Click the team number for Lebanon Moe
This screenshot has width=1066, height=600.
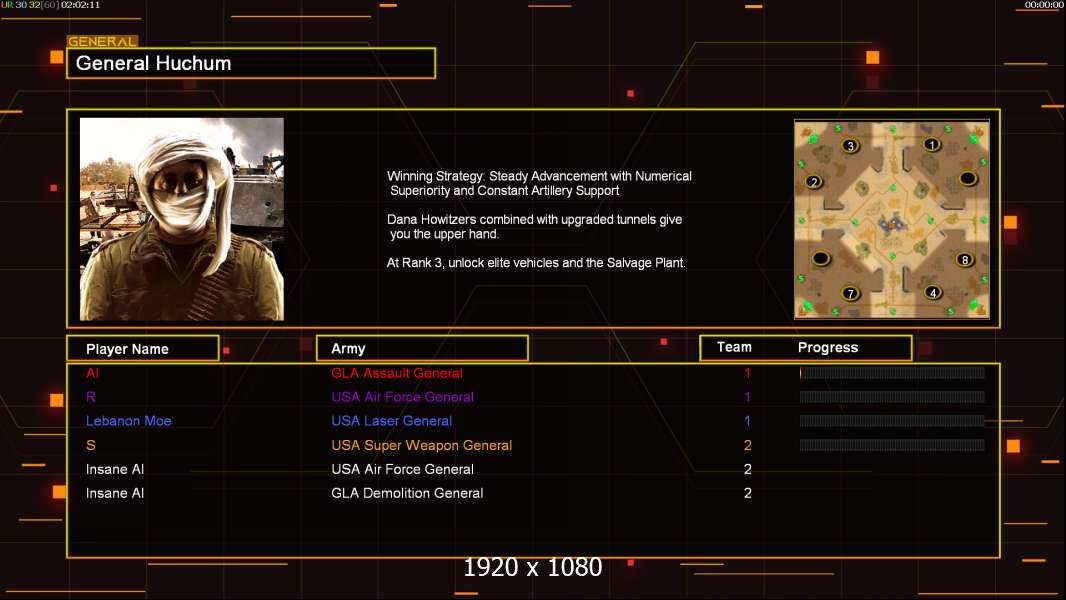[747, 421]
